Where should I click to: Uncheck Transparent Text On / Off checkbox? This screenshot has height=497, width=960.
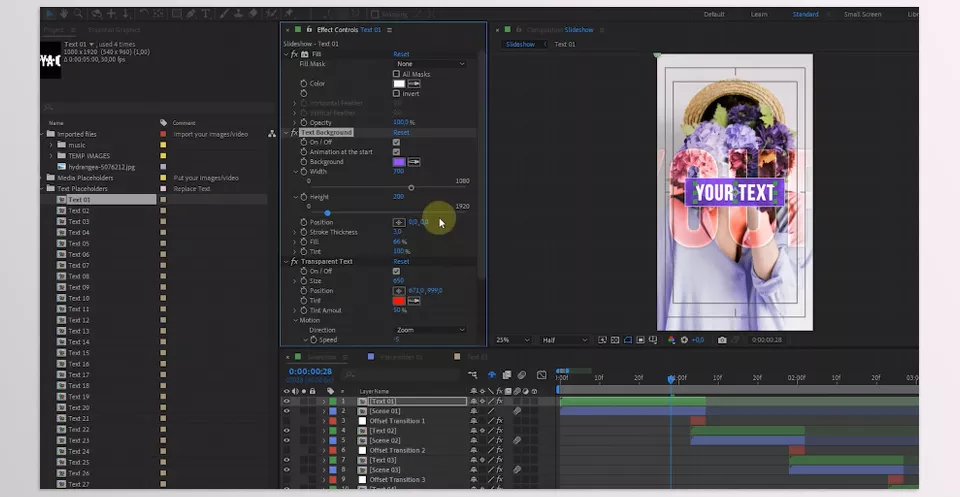(x=396, y=271)
